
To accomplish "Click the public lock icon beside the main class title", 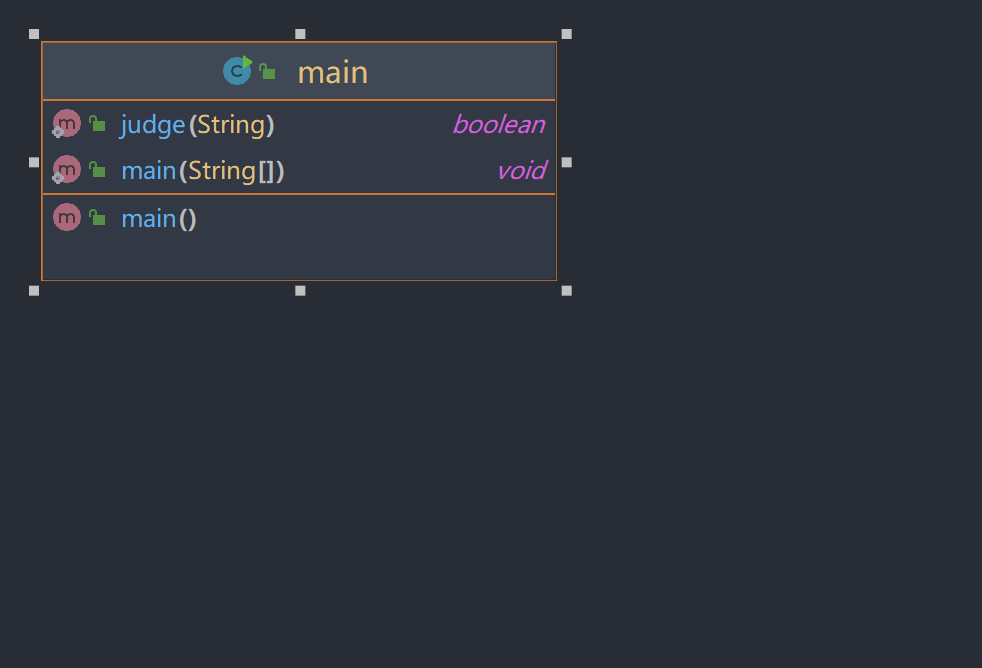I will tap(267, 72).
